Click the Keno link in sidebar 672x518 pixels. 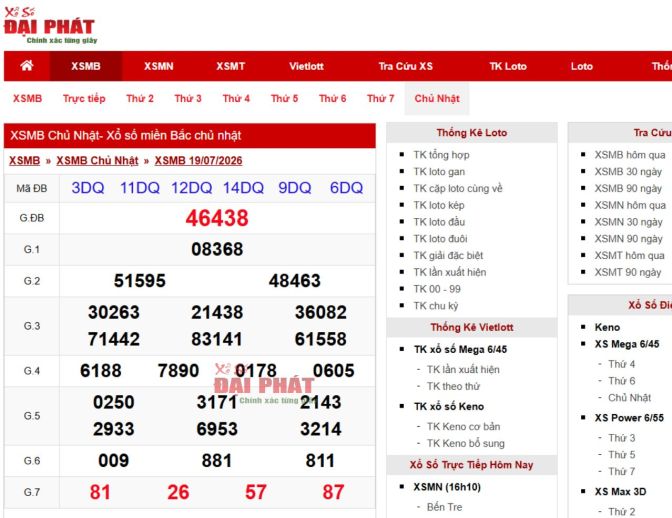[x=607, y=327]
